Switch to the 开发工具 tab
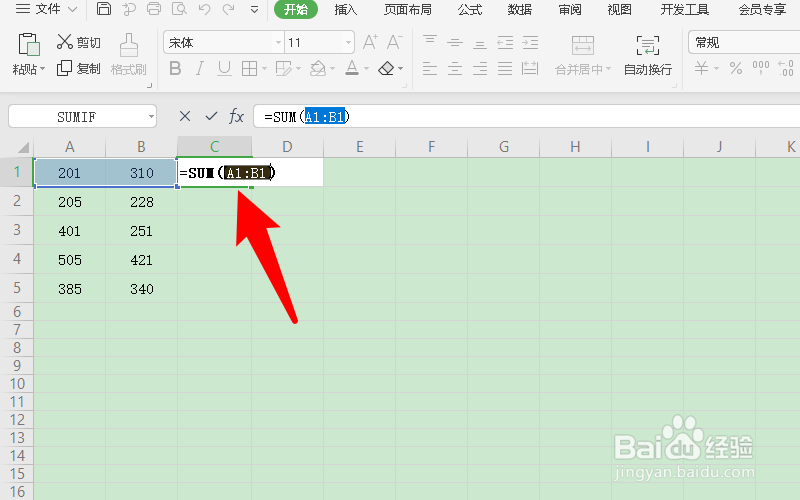 (x=685, y=9)
